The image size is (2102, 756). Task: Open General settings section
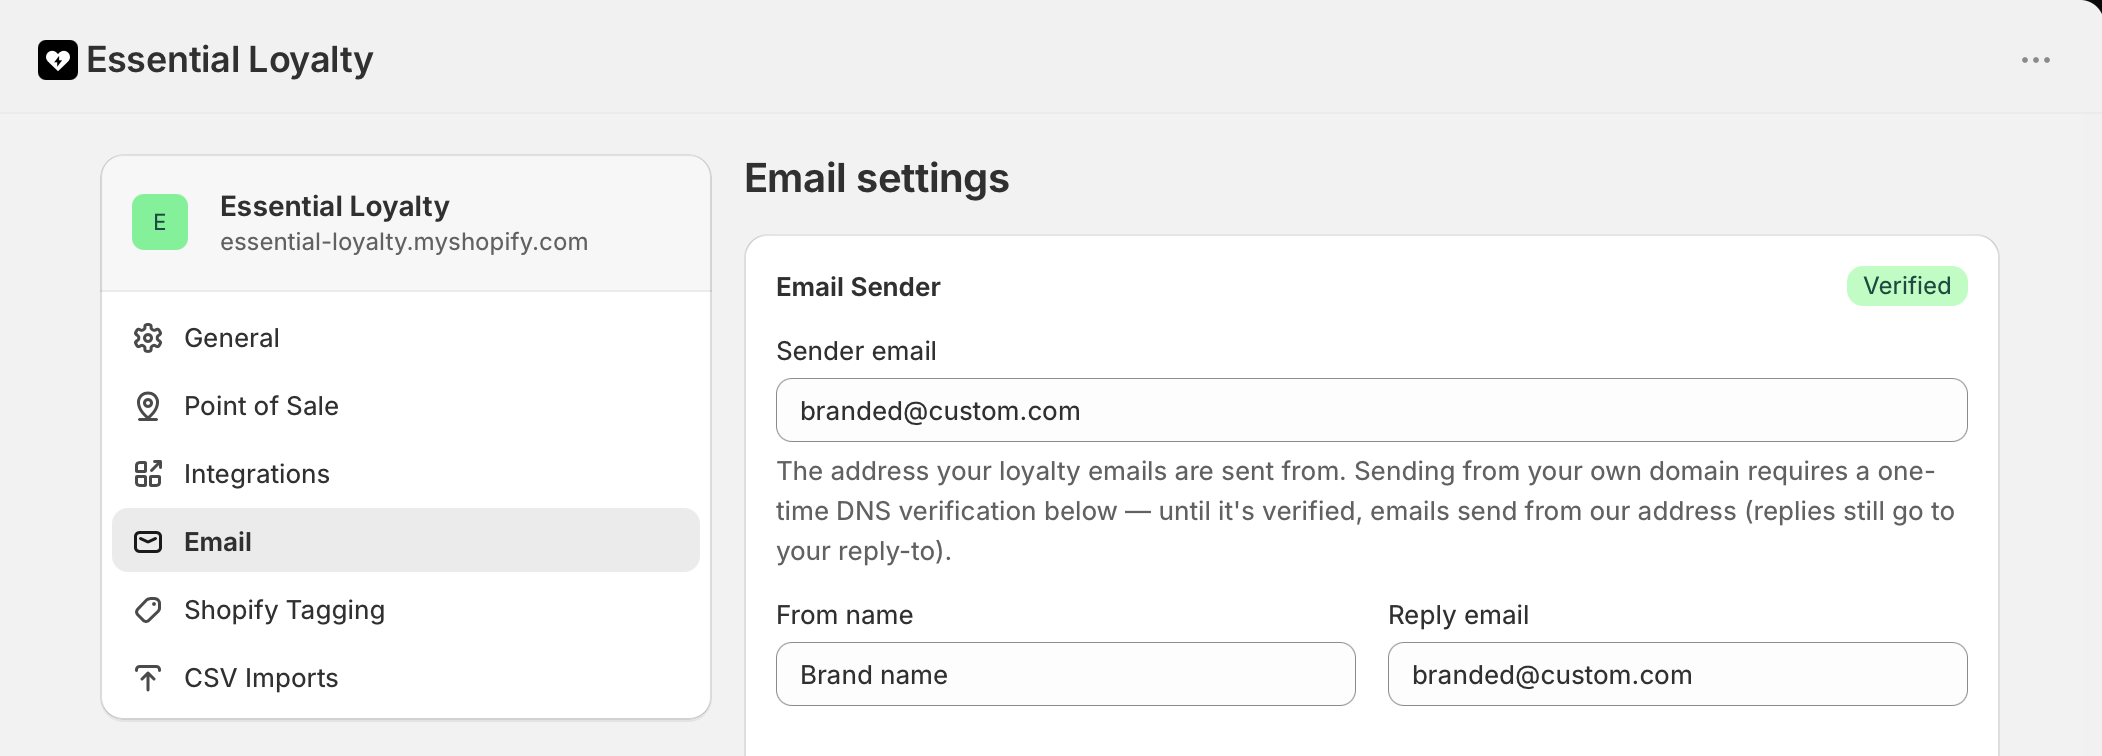coord(406,338)
